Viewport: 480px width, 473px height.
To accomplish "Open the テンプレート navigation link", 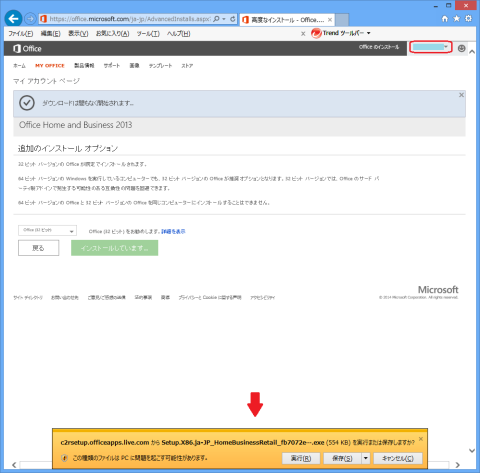I will [160, 66].
